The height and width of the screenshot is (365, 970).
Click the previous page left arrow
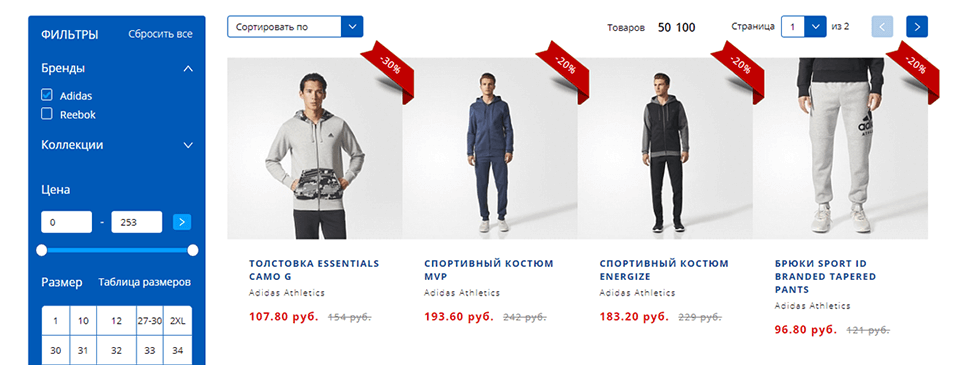(x=882, y=27)
